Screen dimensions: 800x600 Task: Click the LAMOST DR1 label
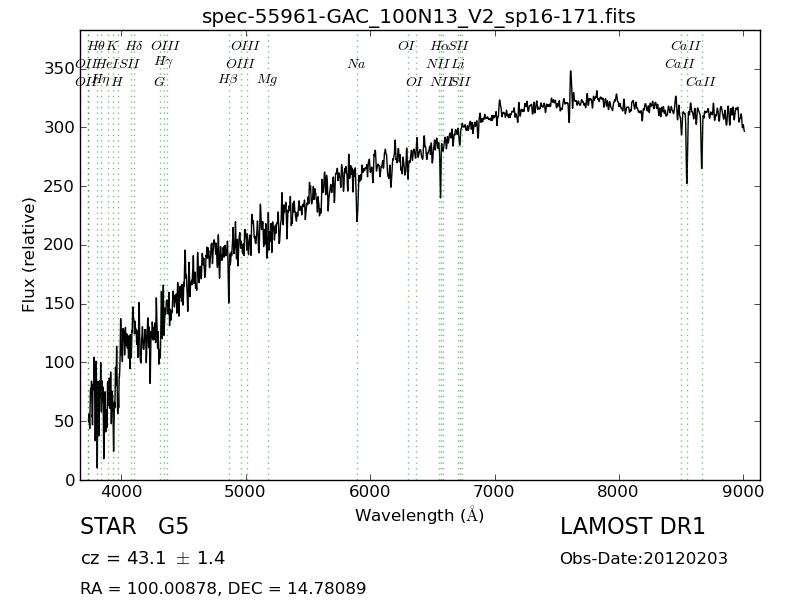pyautogui.click(x=632, y=527)
